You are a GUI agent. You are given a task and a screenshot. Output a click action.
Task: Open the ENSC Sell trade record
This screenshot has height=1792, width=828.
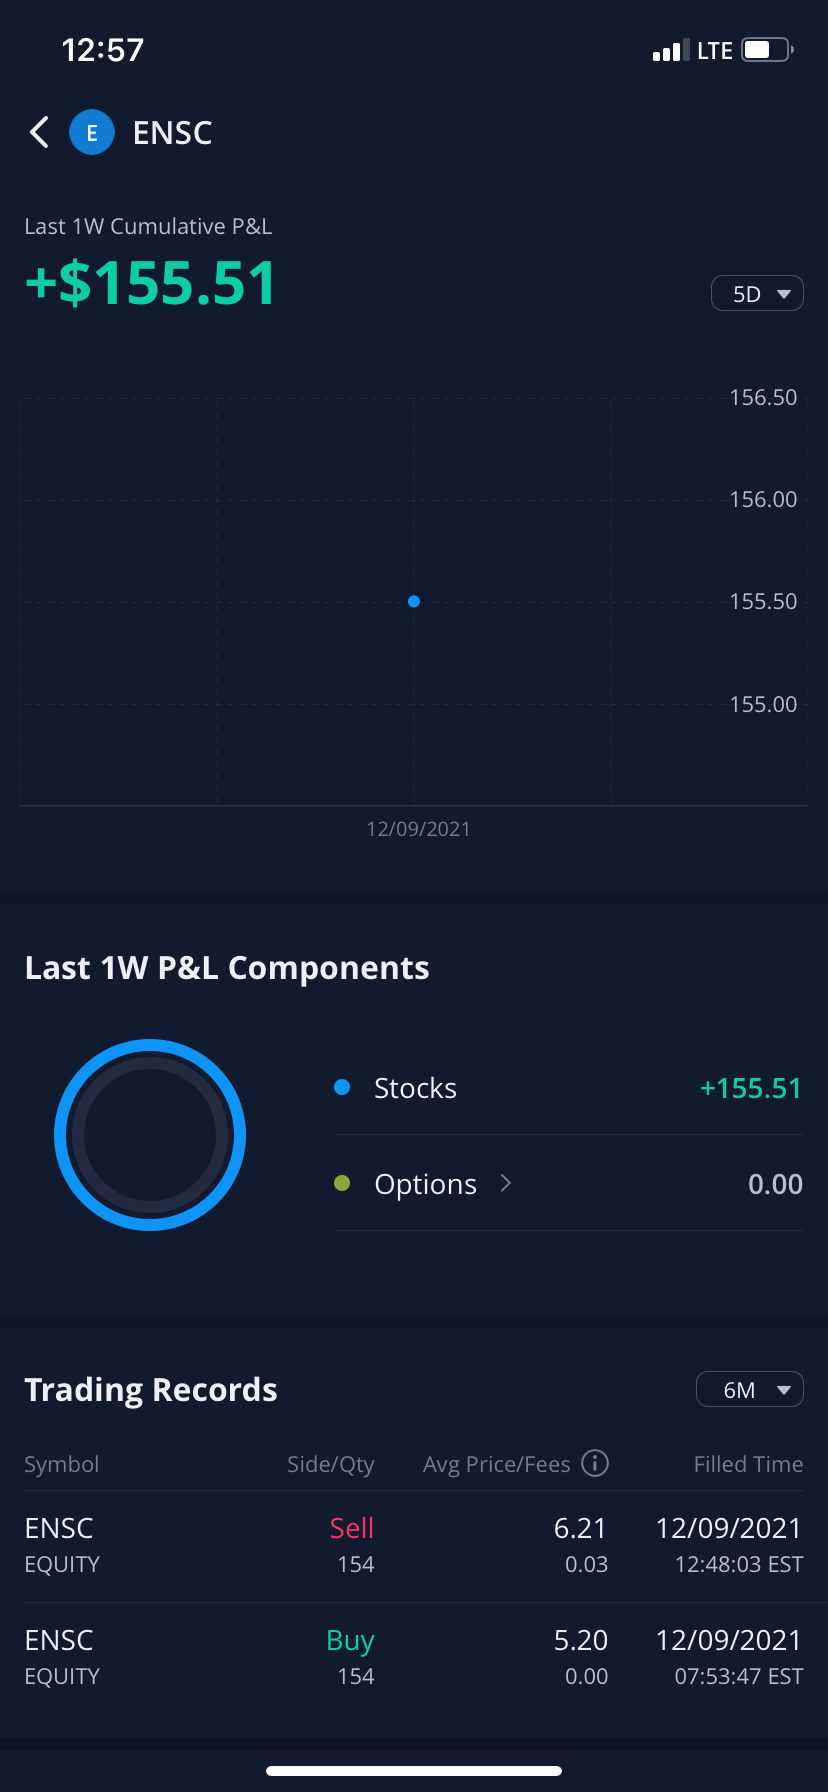pyautogui.click(x=414, y=1546)
